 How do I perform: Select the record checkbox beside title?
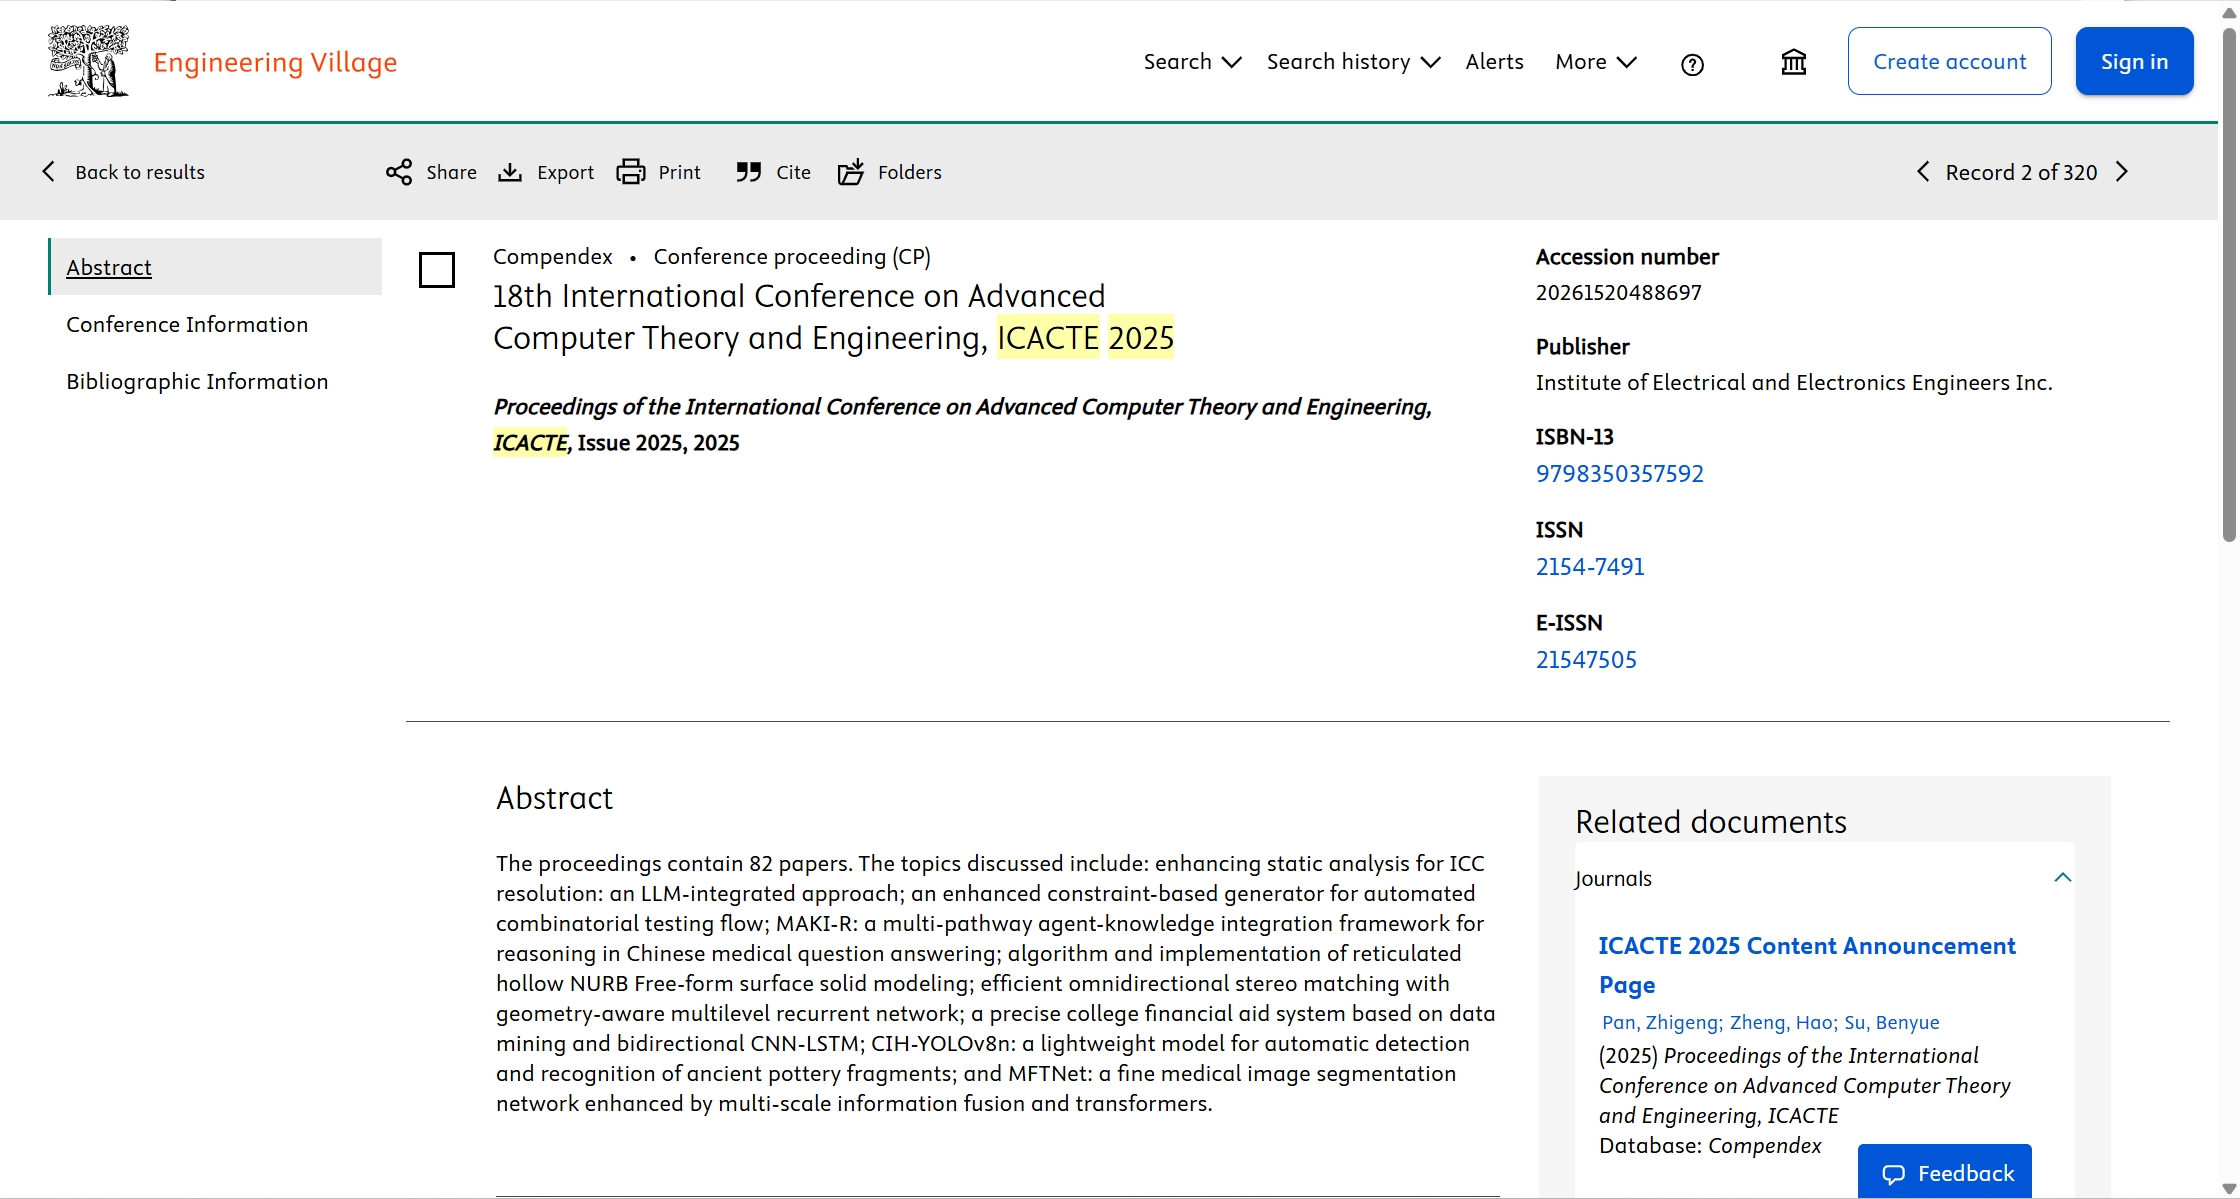(437, 270)
